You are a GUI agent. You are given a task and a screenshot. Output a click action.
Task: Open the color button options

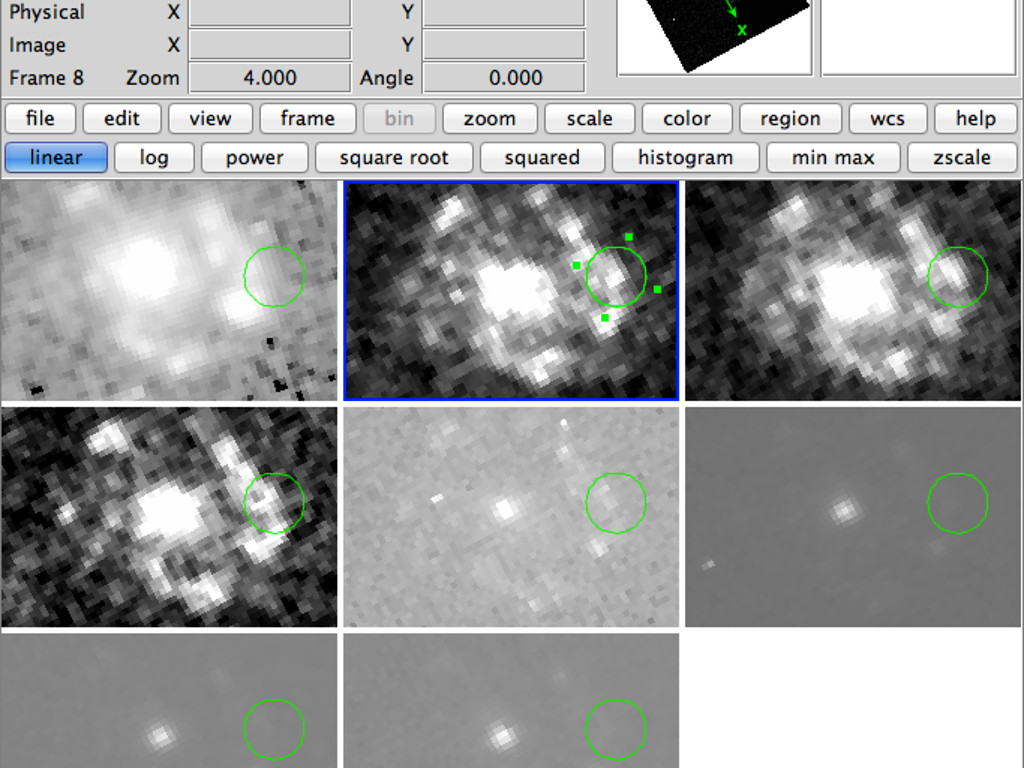click(687, 119)
